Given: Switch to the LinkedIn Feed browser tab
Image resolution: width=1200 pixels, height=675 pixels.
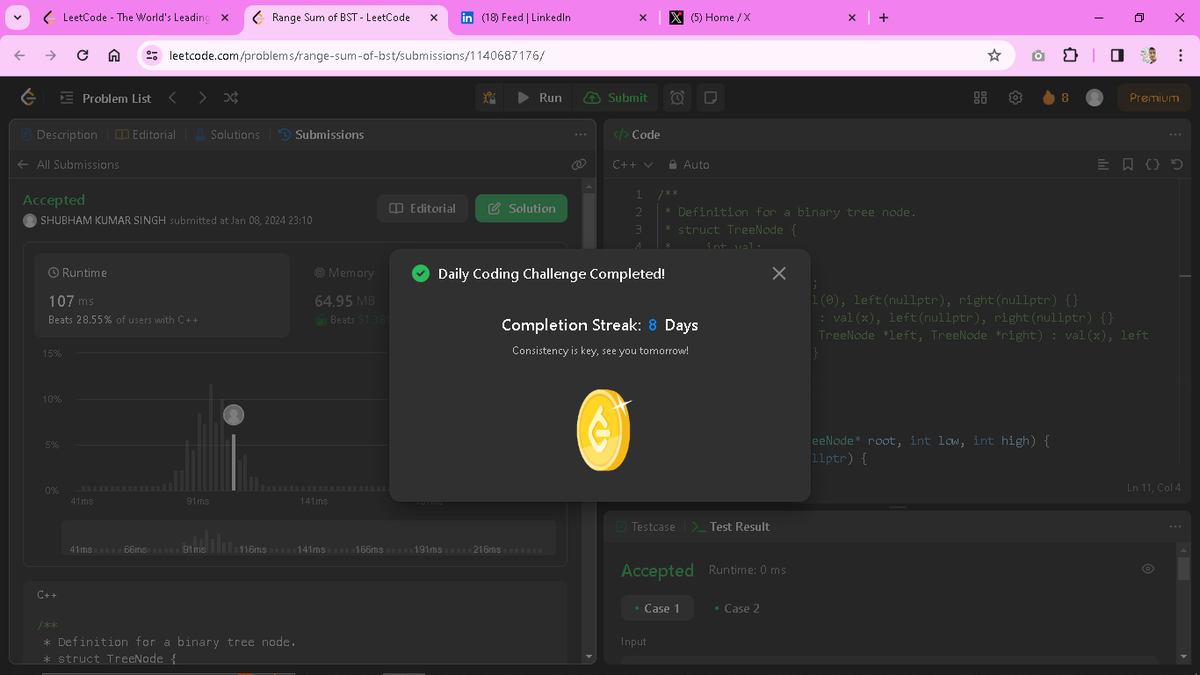Looking at the screenshot, I should (552, 17).
